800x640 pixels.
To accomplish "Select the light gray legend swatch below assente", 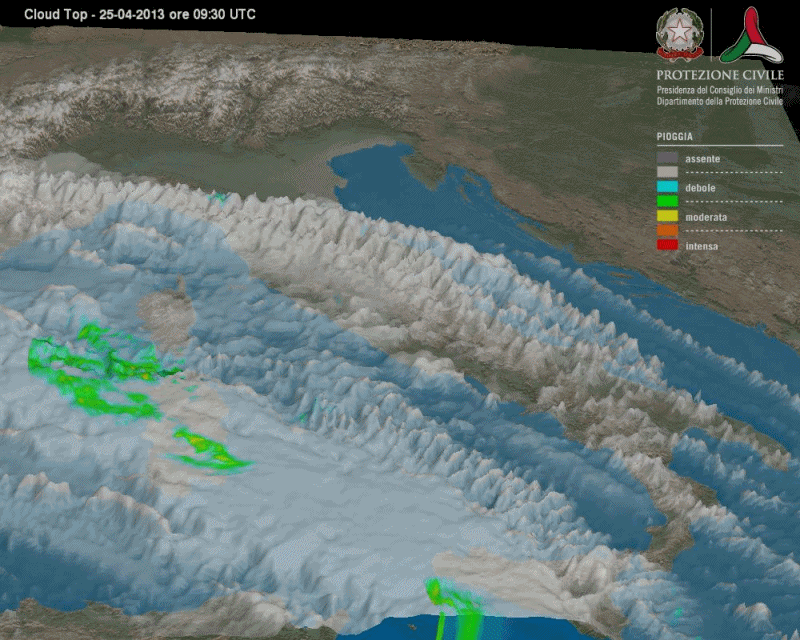I will [667, 172].
